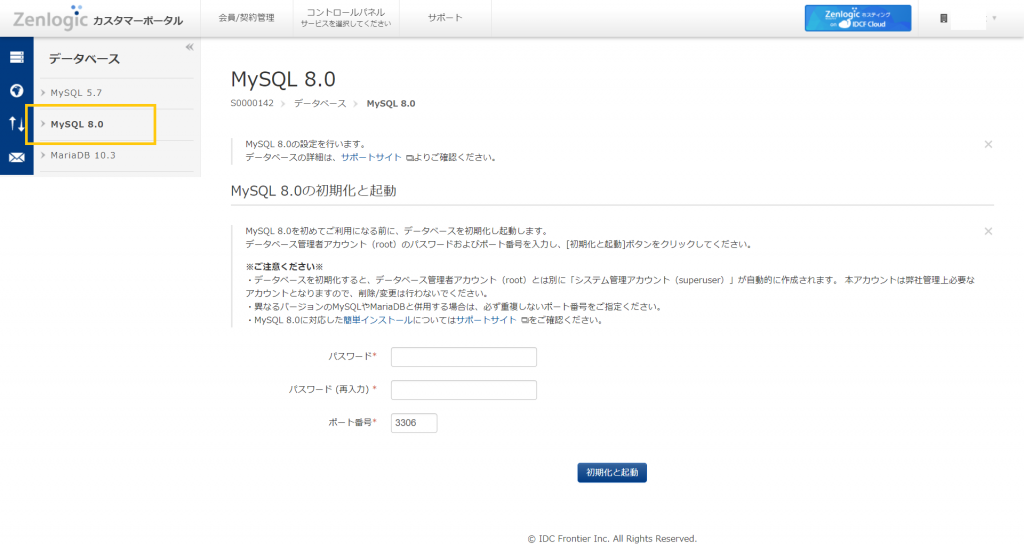Expand MariaDB 10.3 in the sidebar
Image resolution: width=1024 pixels, height=546 pixels.
point(83,155)
